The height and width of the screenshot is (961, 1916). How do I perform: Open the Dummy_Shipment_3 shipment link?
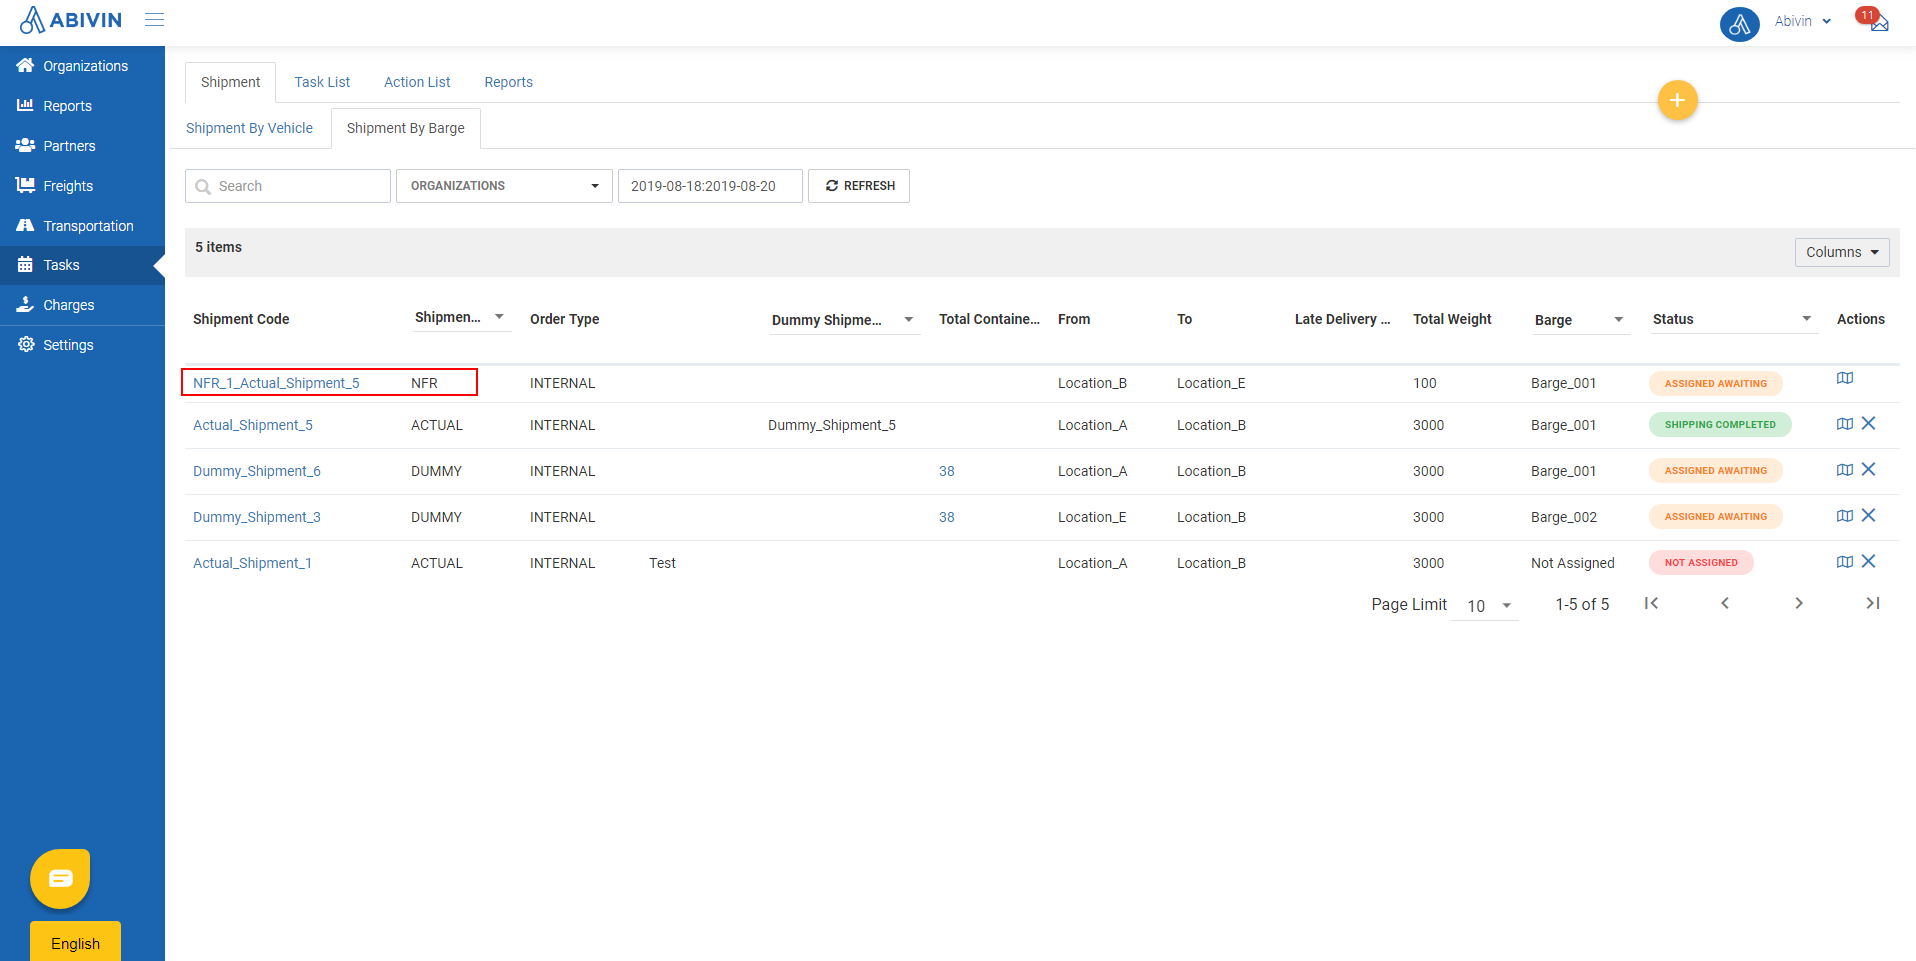257,517
